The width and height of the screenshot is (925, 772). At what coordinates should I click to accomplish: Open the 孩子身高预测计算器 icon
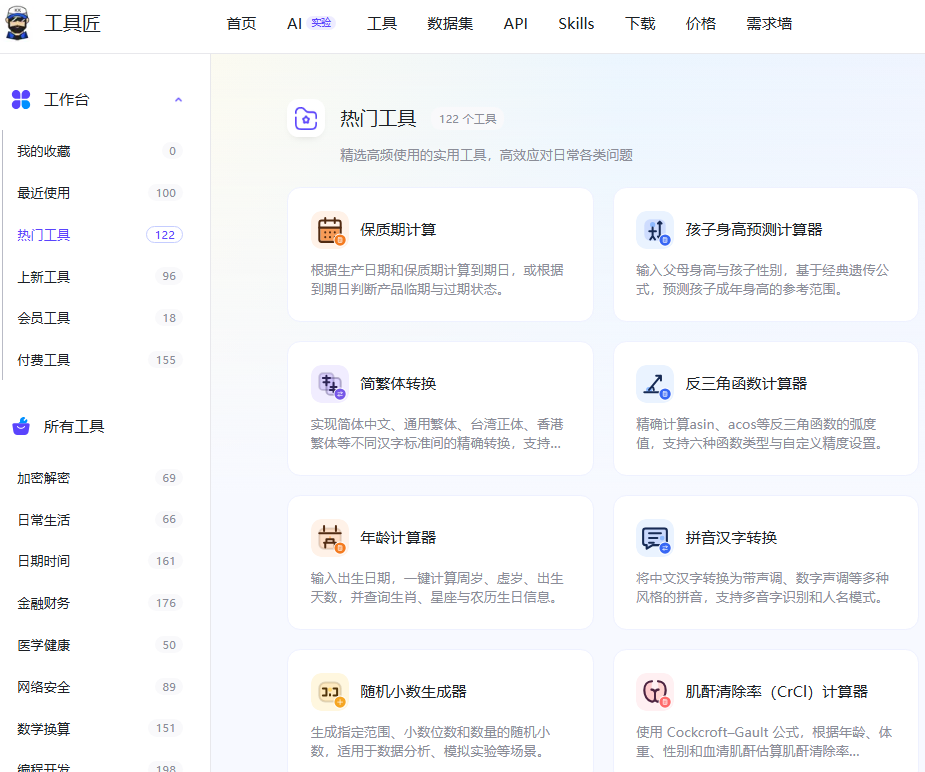(x=655, y=230)
